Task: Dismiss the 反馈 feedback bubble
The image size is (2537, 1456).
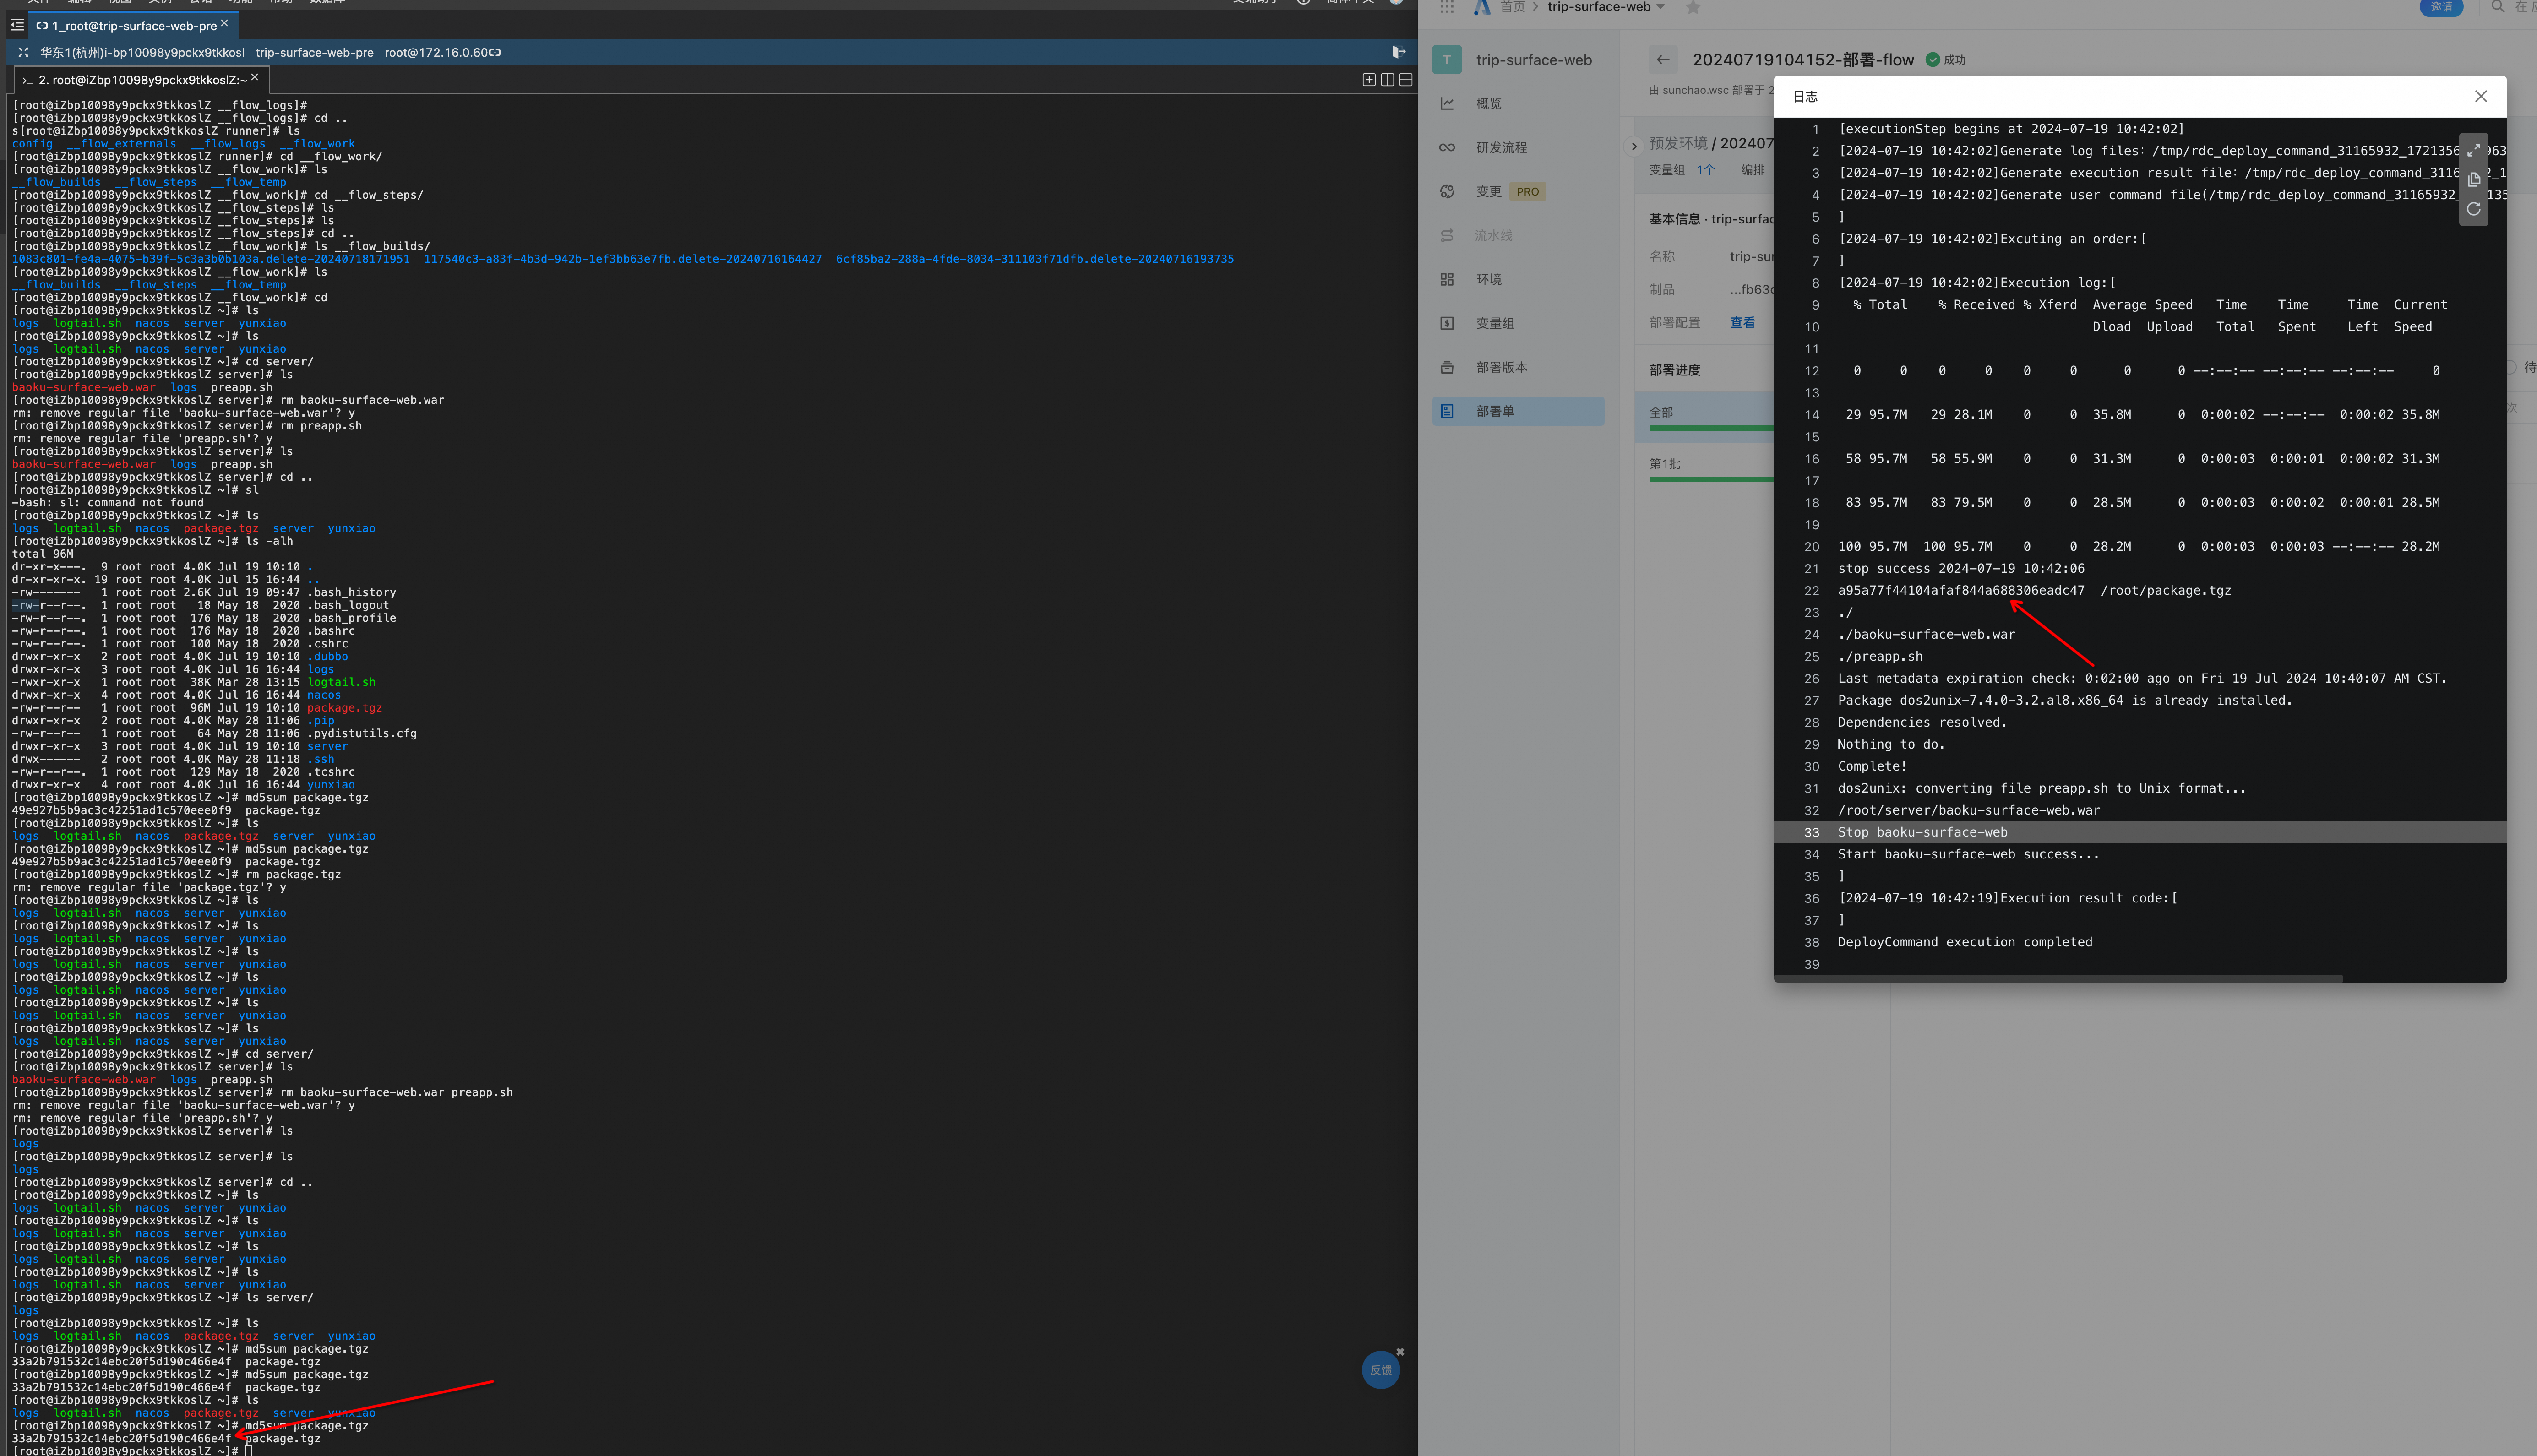Action: (x=1400, y=1351)
